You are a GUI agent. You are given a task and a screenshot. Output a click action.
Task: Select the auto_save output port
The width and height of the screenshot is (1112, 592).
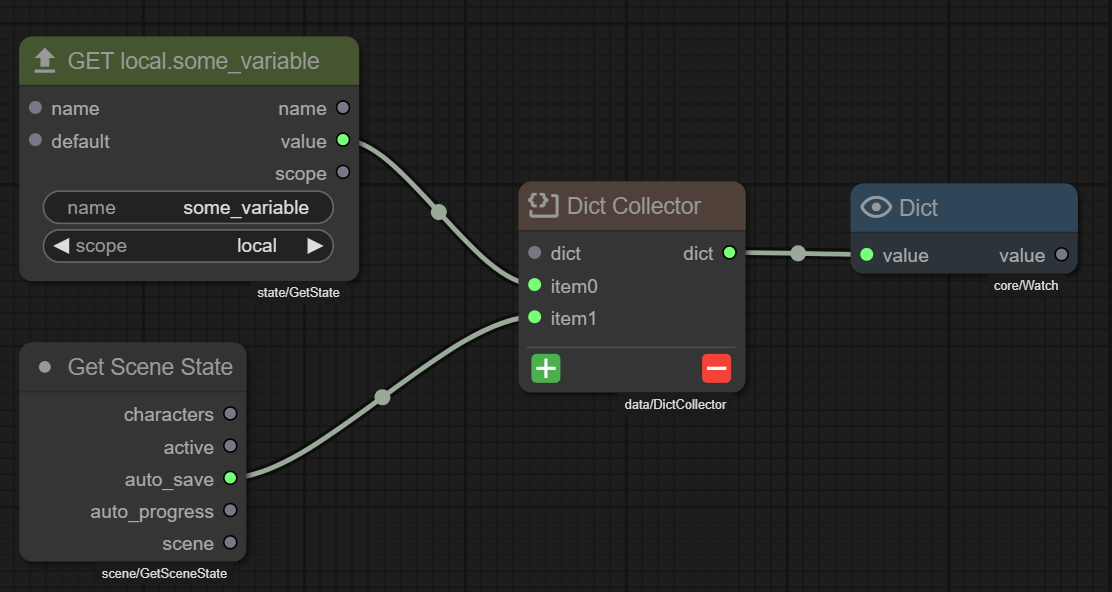(230, 479)
